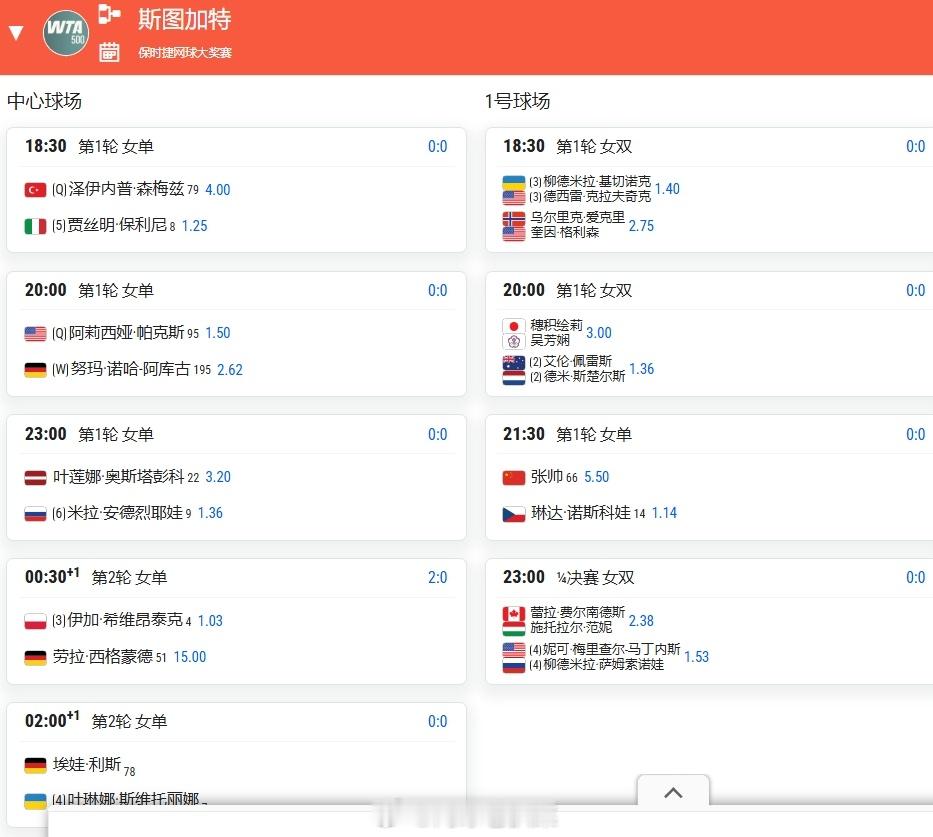This screenshot has width=933, height=837.
Task: Click Italy flag next to 贾丝明·保利尼
Action: tap(35, 226)
